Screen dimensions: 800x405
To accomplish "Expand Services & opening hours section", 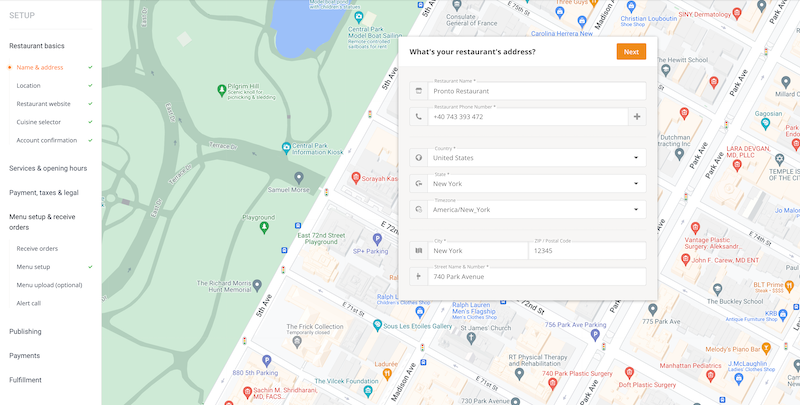I will tap(48, 168).
